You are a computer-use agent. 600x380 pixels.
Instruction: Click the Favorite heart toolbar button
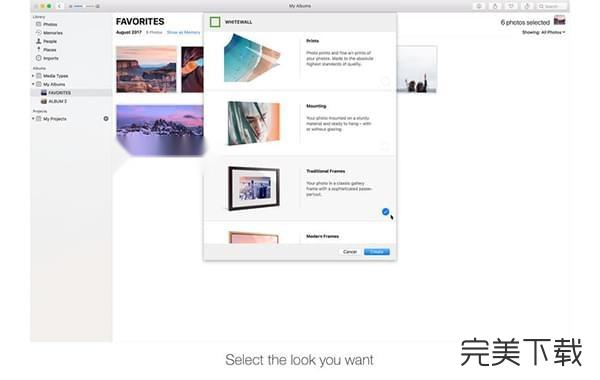(511, 6)
